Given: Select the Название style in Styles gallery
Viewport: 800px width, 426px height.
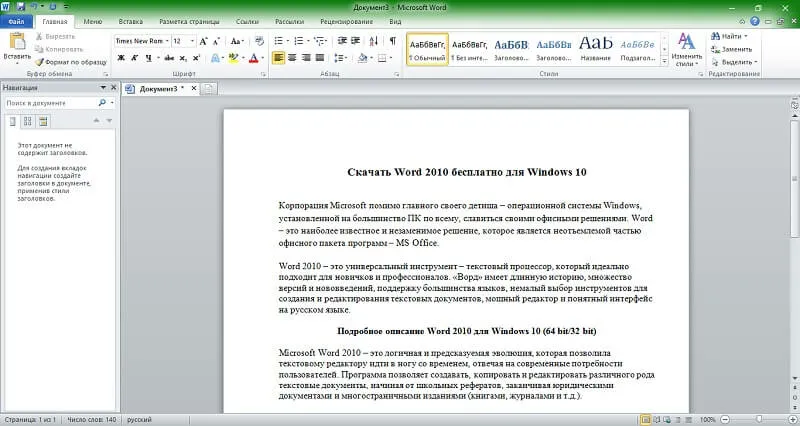Looking at the screenshot, I should pyautogui.click(x=595, y=48).
